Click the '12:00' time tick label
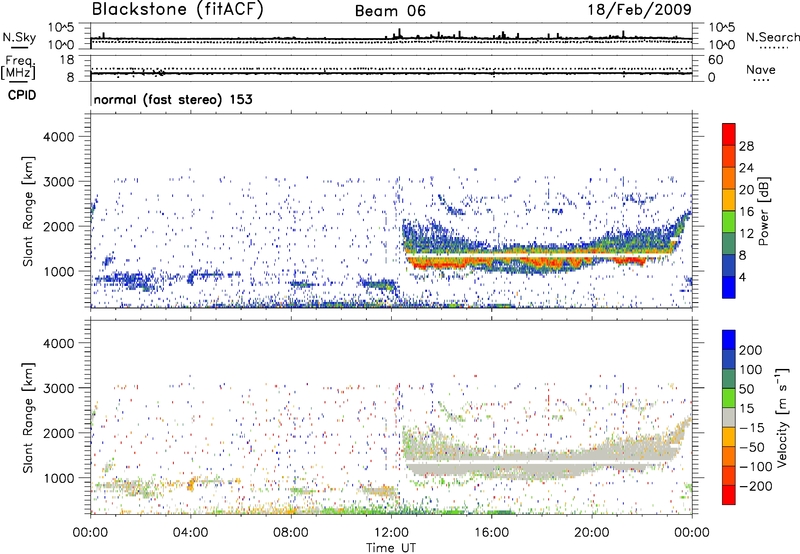Image resolution: width=800 pixels, height=554 pixels. 391,533
